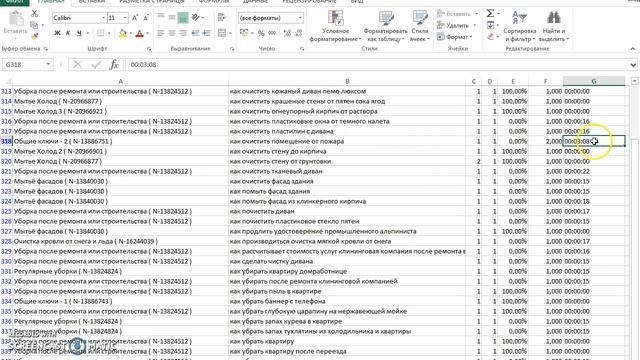Apply the yellow fill color bucket

coord(122,33)
